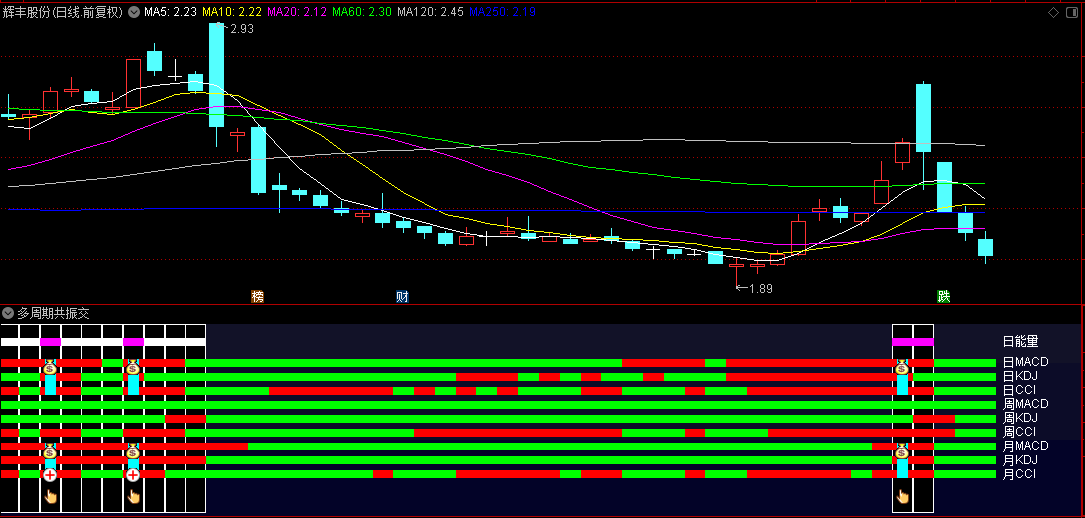Click the rightmost magenta 日能量 block

click(x=913, y=342)
